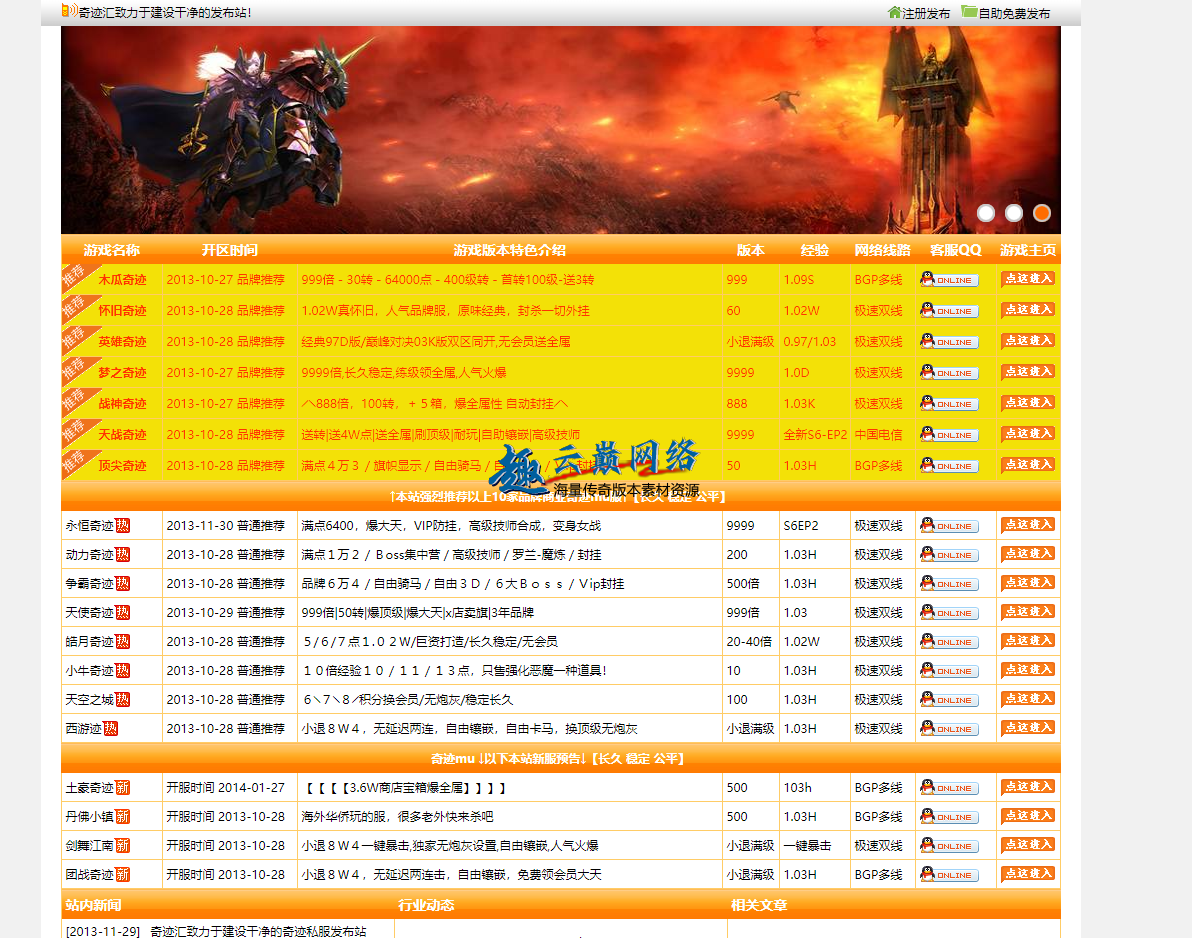Open QQ online chat for 怀旧奇迹
The height and width of the screenshot is (938, 1192).
click(949, 311)
